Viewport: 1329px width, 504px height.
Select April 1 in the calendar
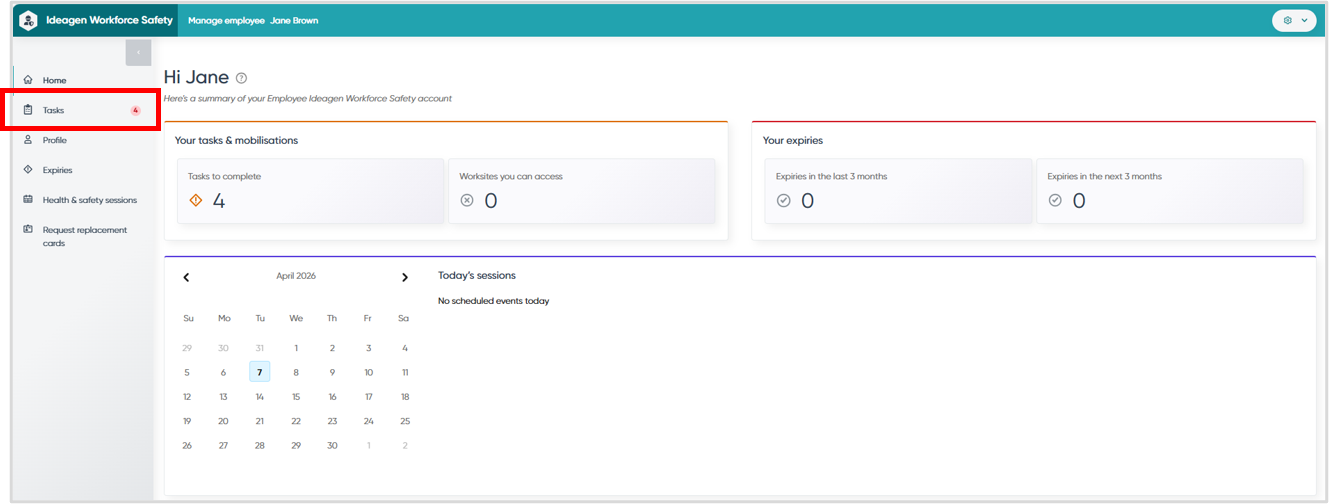296,348
